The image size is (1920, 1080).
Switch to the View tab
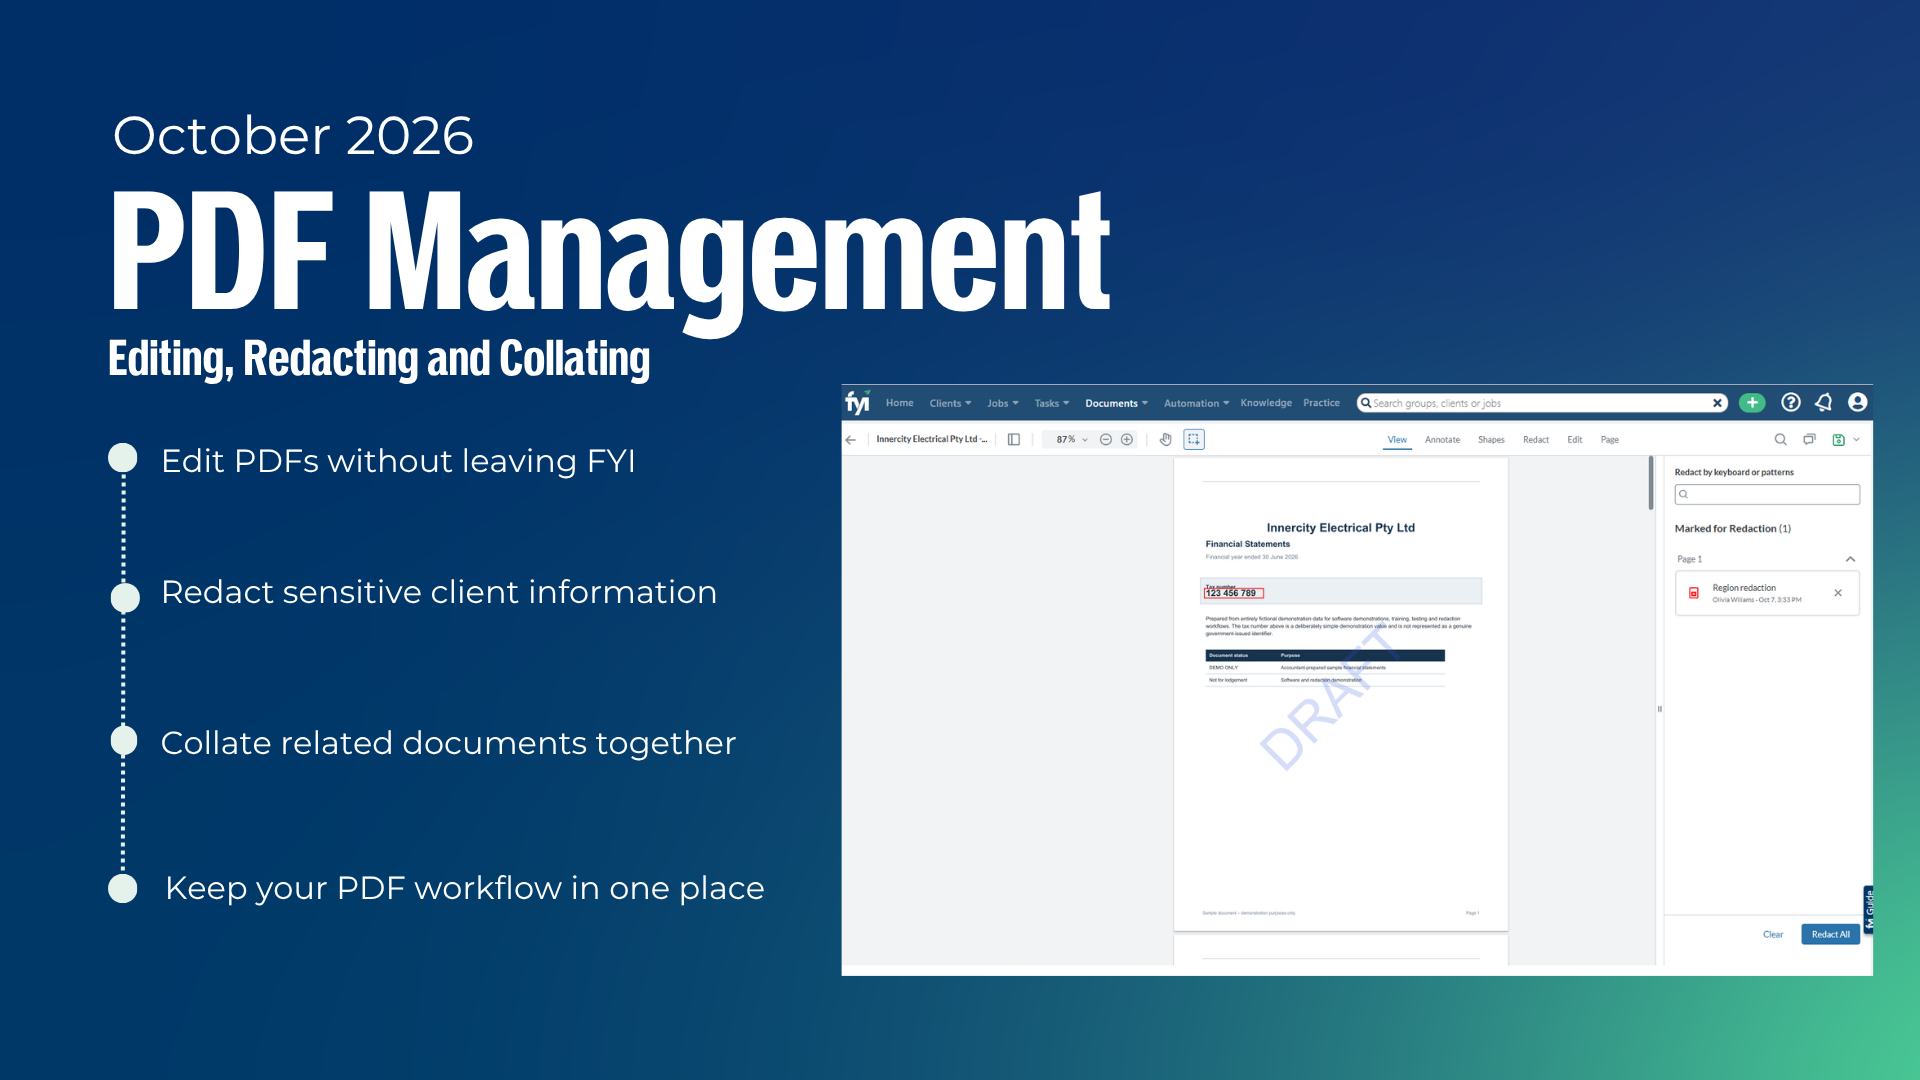tap(1397, 440)
